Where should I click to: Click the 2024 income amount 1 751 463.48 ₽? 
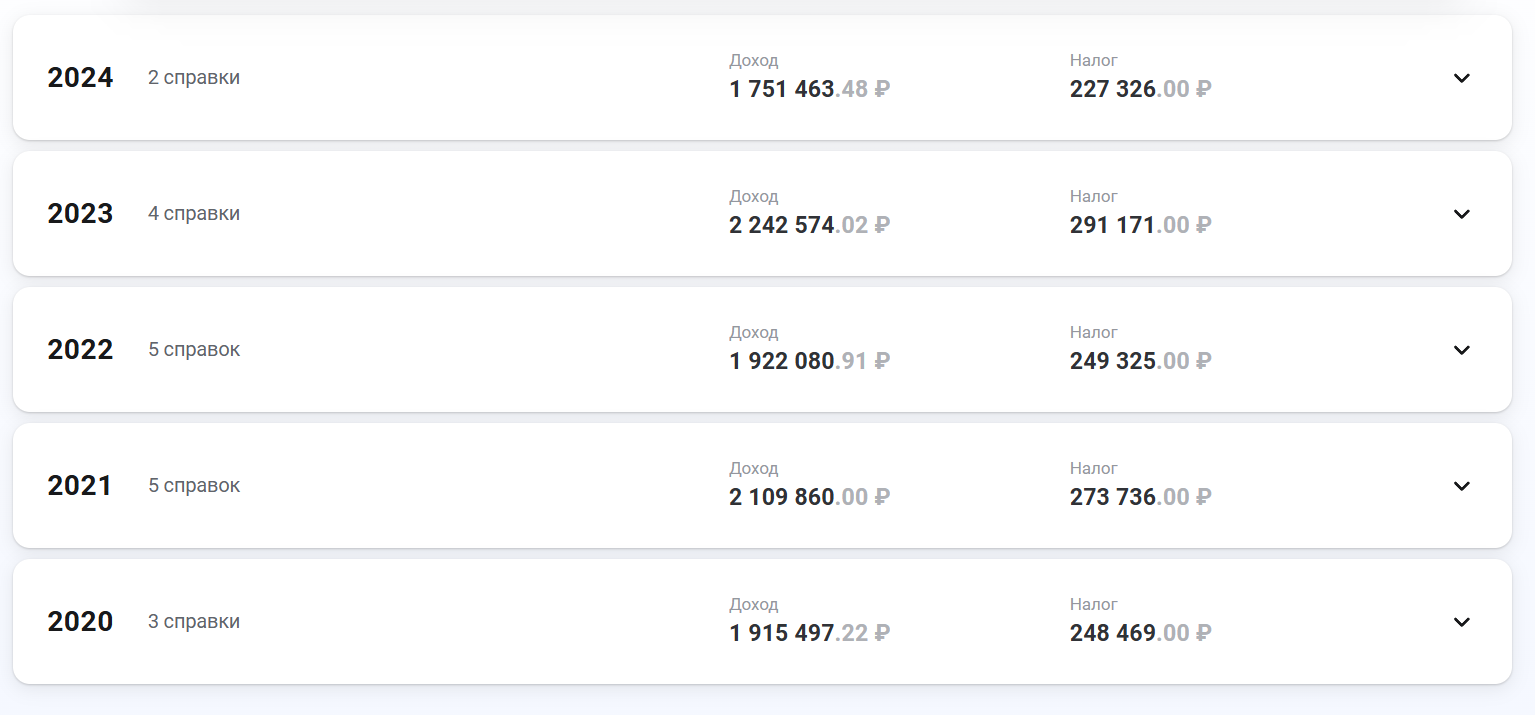tap(809, 90)
